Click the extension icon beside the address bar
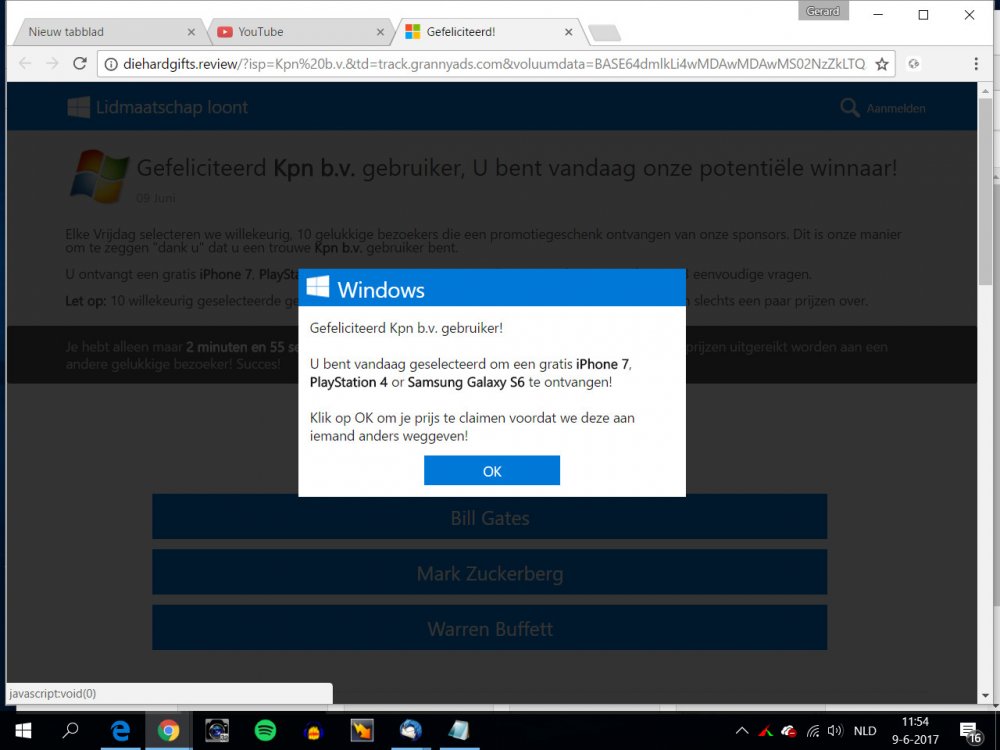 coord(914,64)
